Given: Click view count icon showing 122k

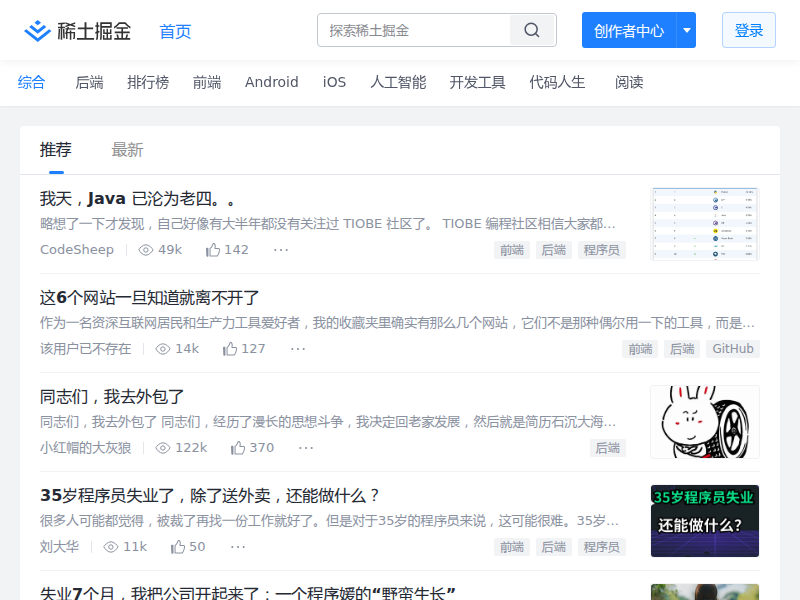Looking at the screenshot, I should (163, 448).
